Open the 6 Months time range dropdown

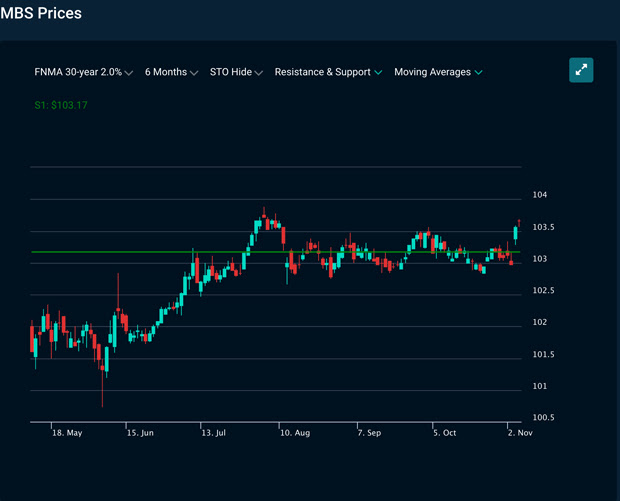coord(171,72)
